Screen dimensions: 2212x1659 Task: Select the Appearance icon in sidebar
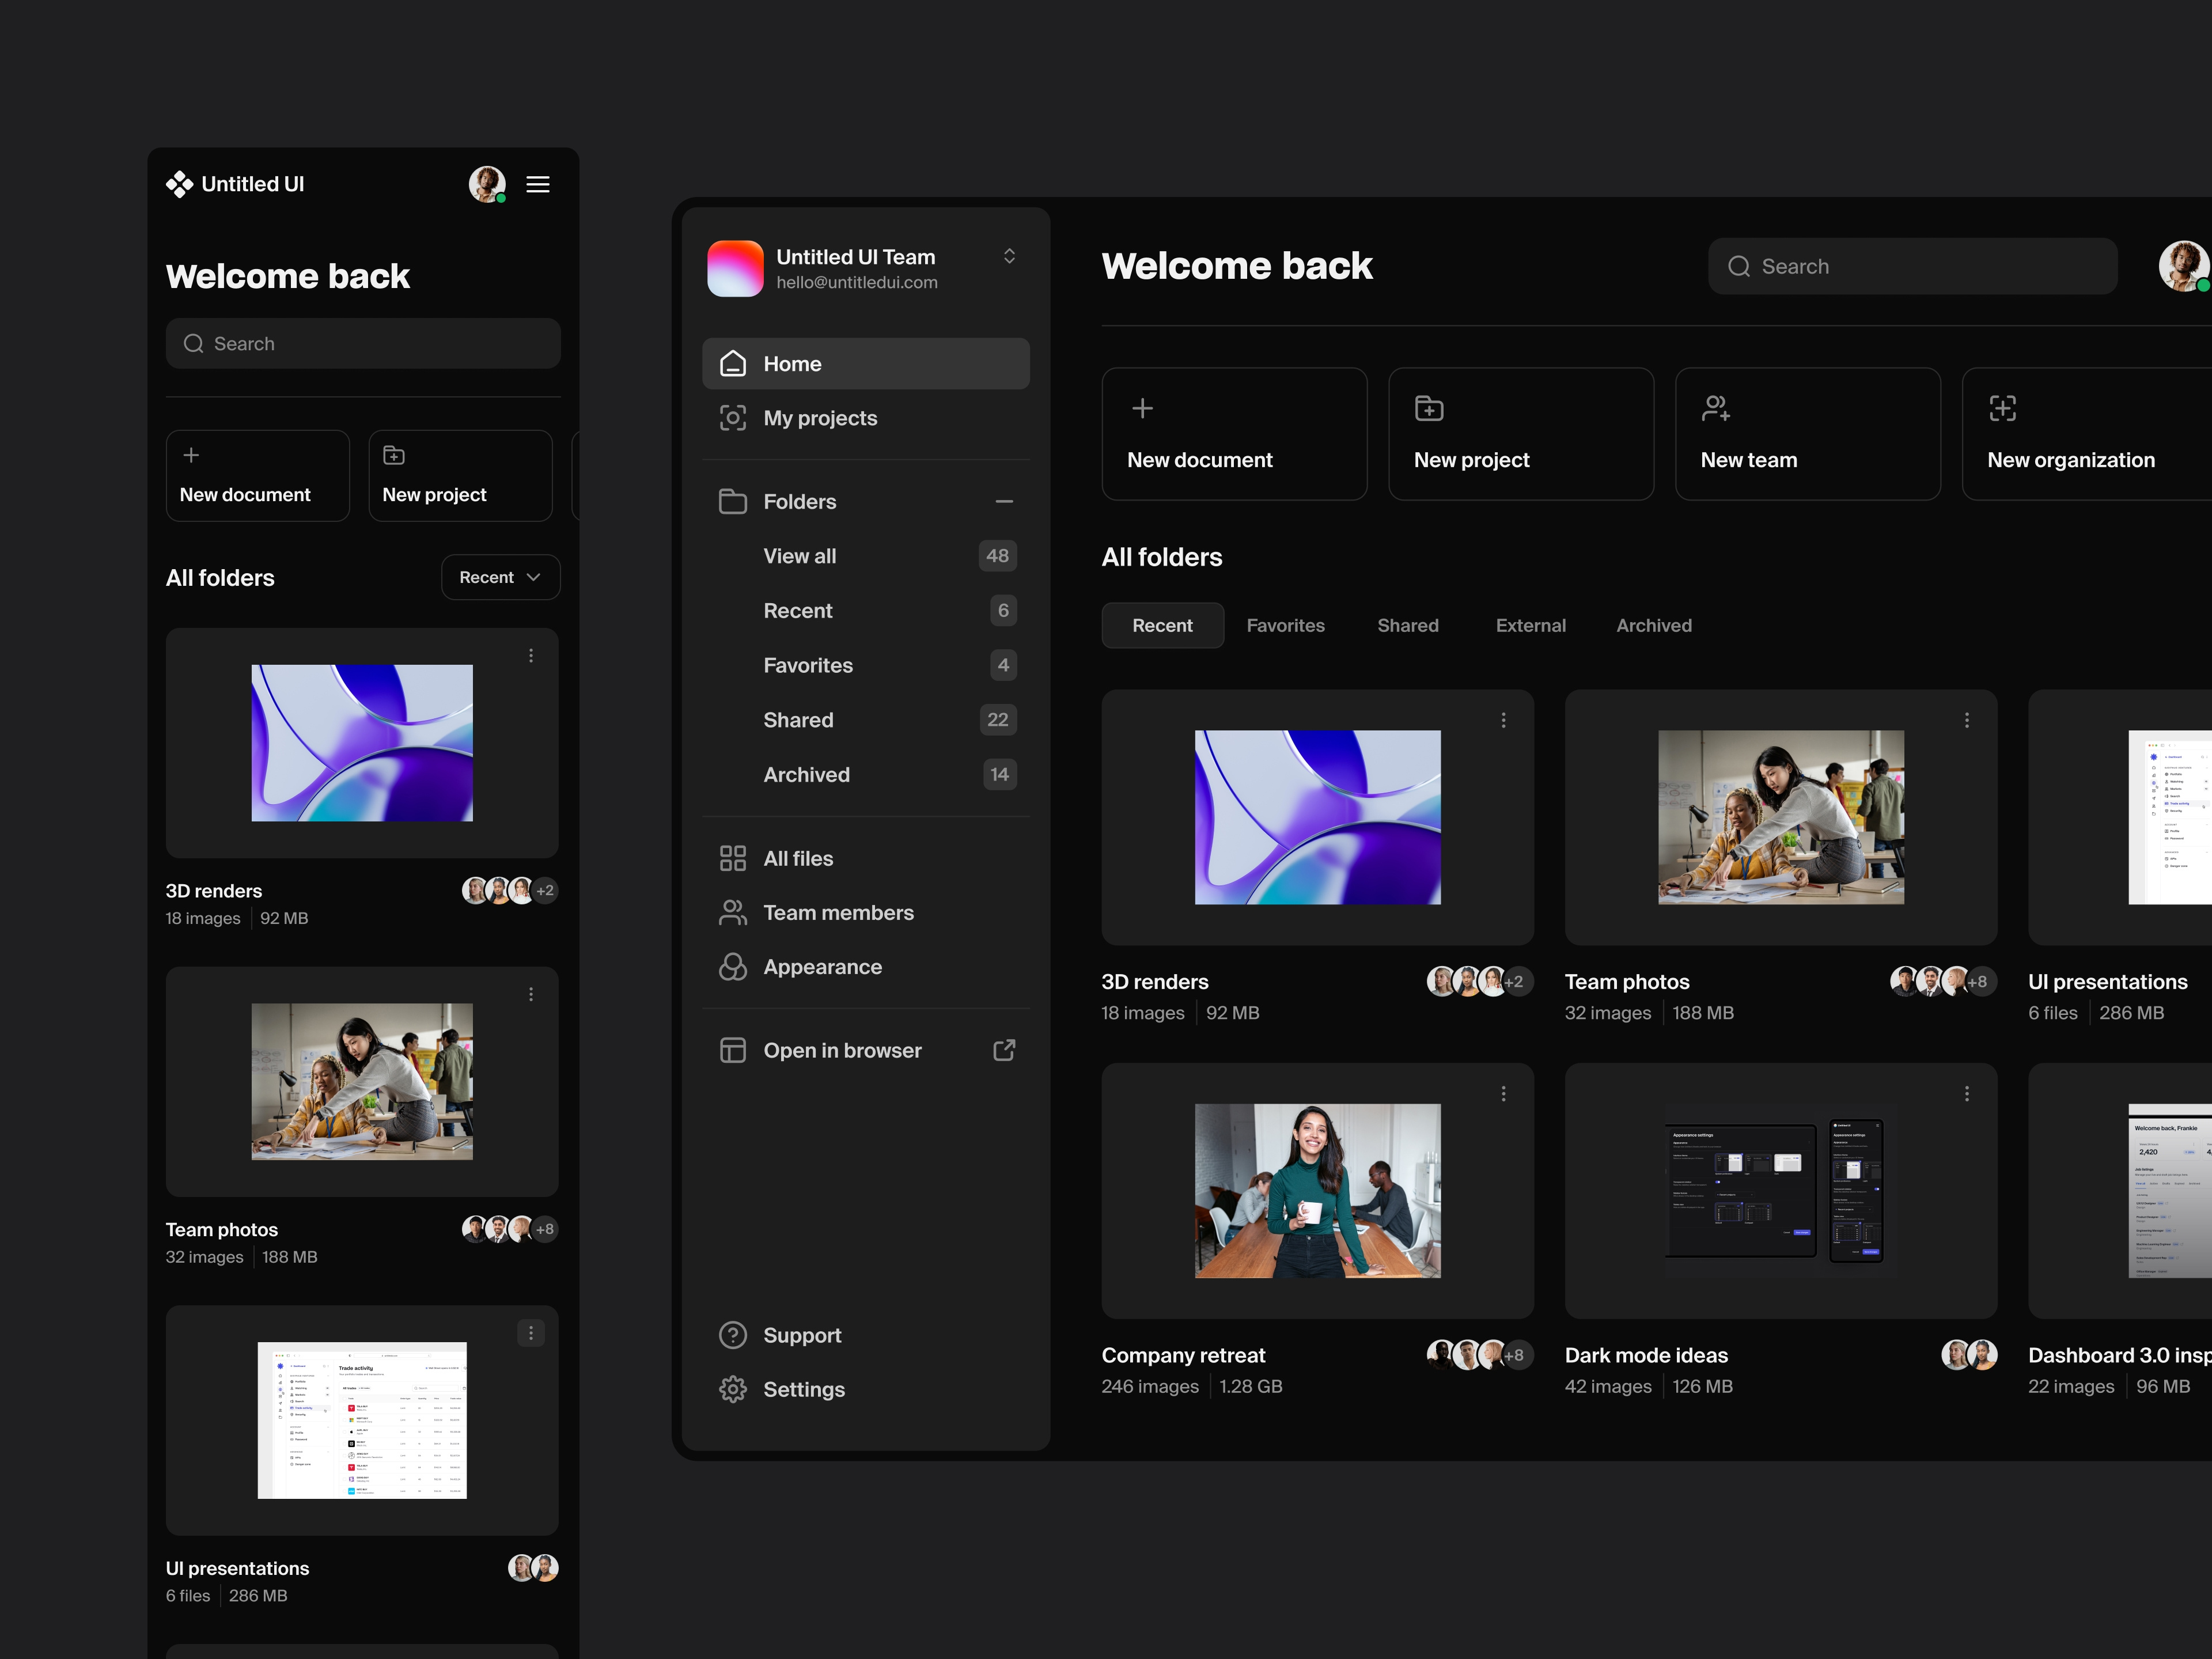click(x=733, y=967)
